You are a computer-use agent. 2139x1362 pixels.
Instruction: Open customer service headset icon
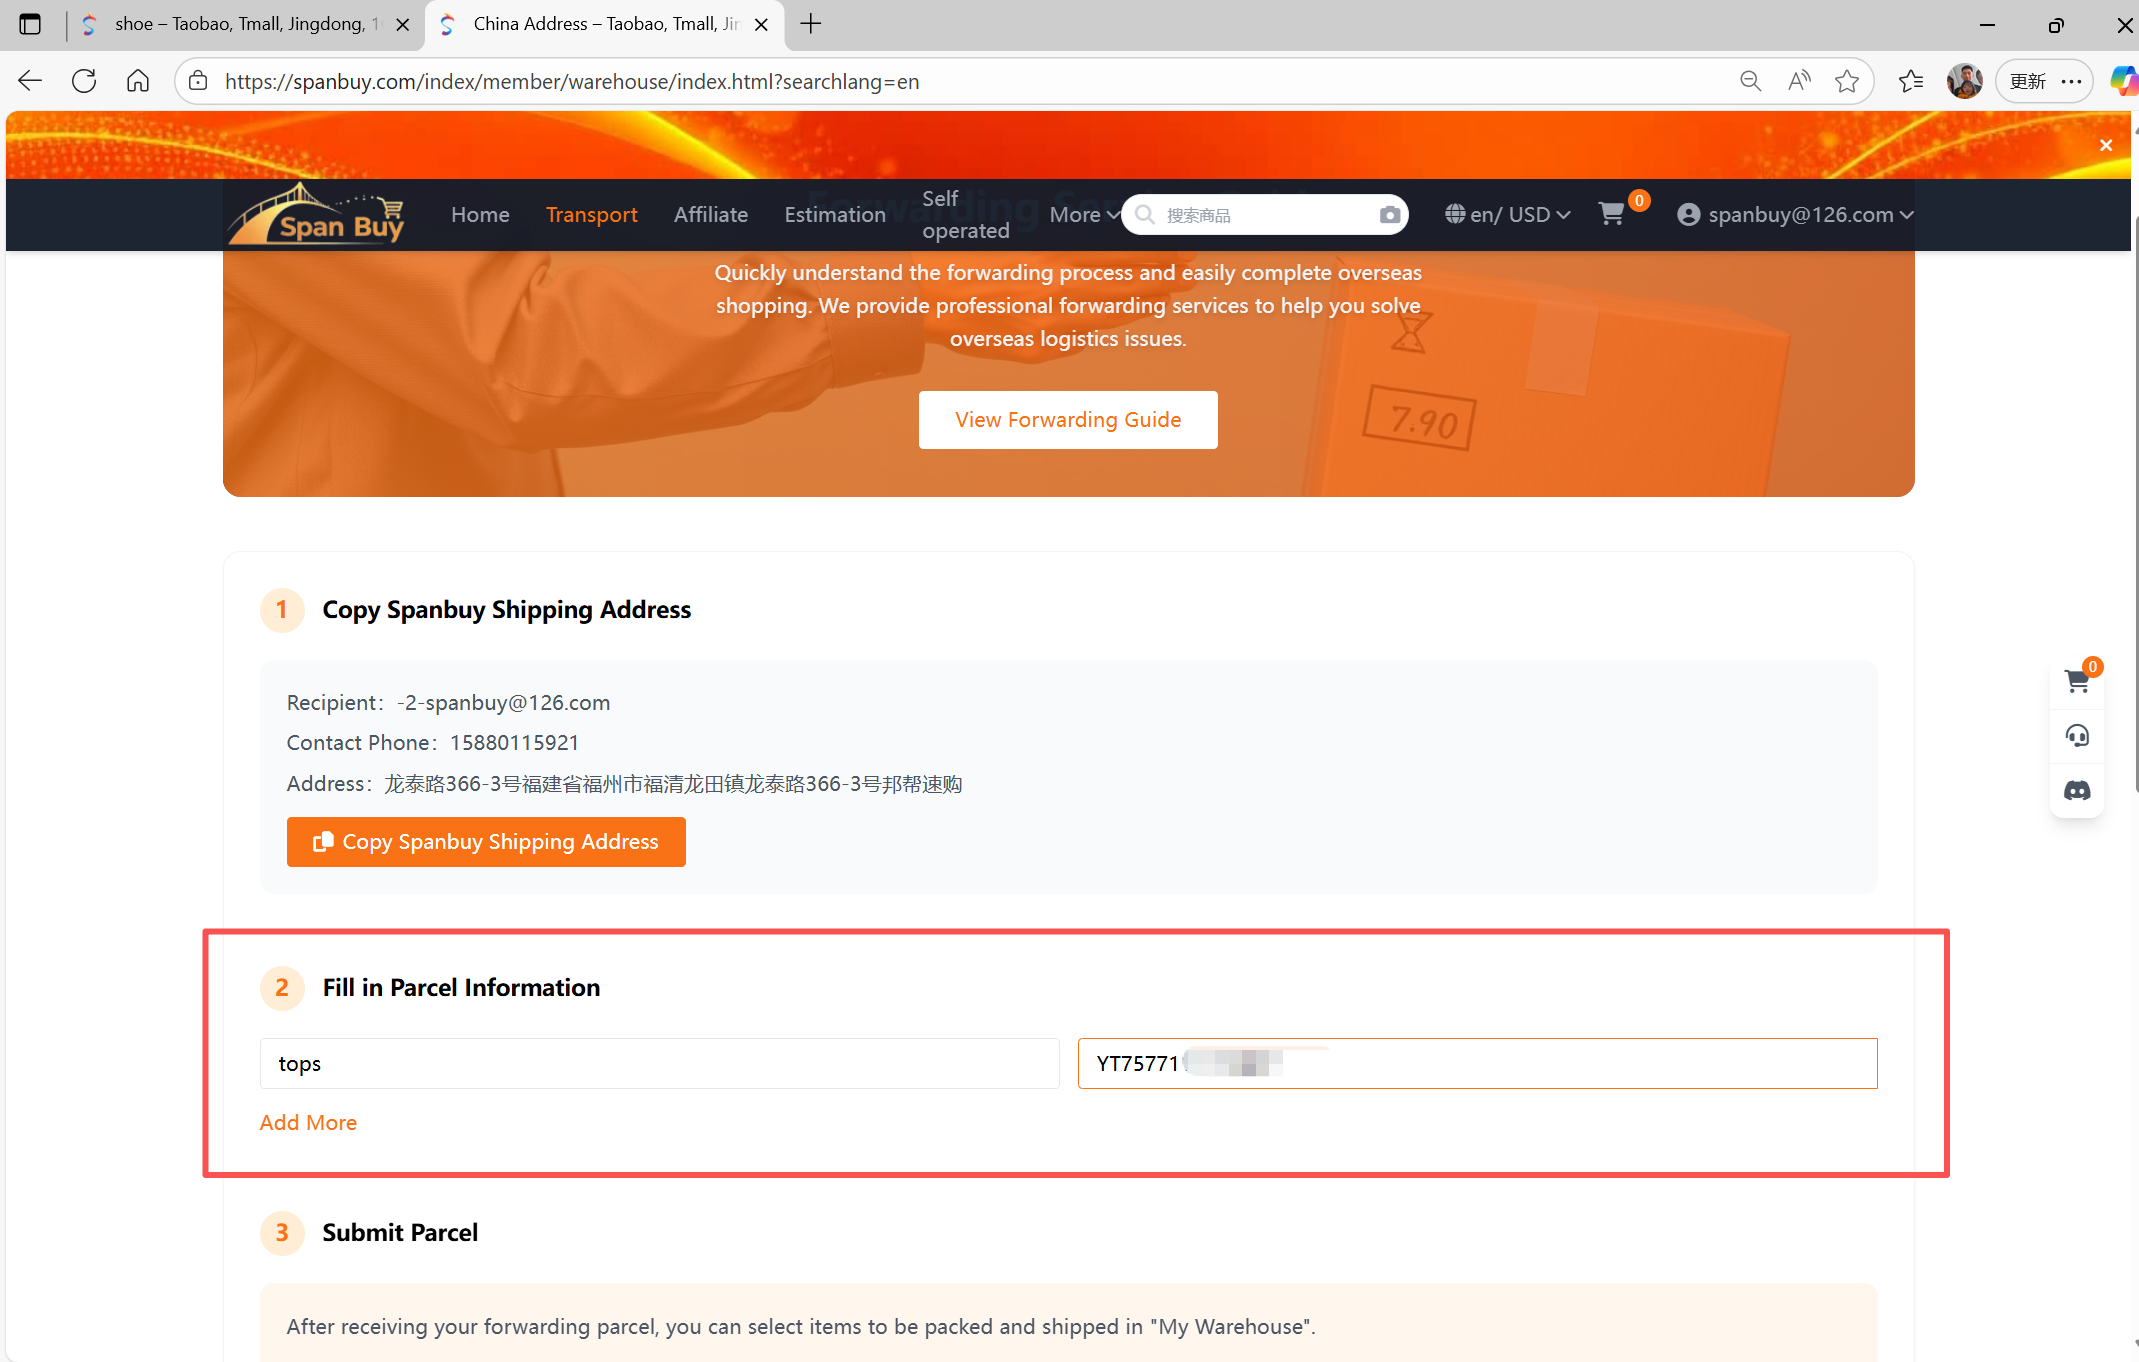pos(2077,736)
